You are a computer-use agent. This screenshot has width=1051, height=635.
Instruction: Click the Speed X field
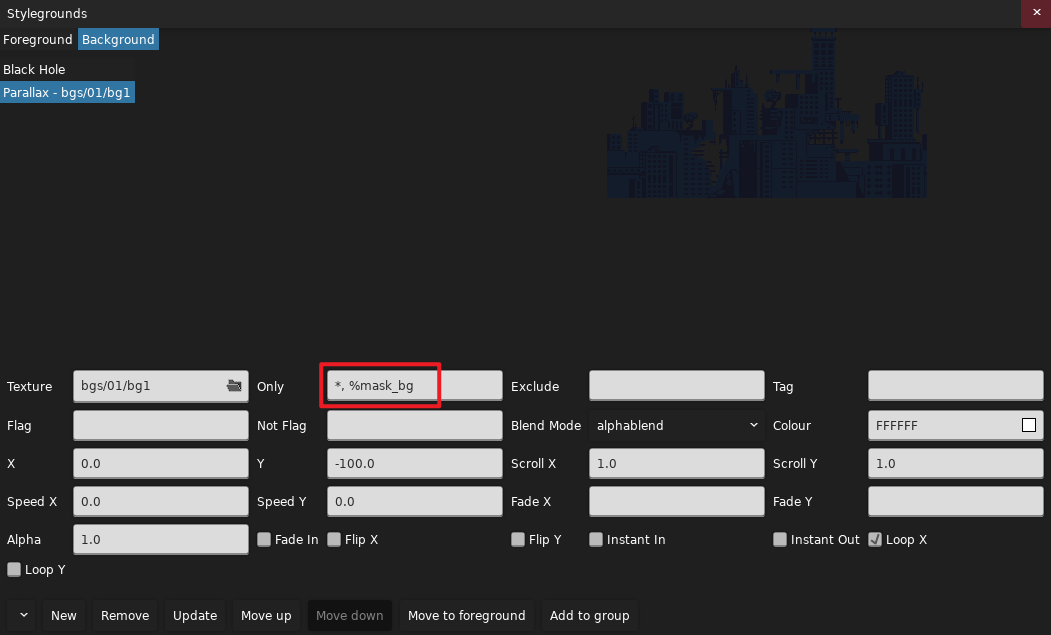(161, 502)
